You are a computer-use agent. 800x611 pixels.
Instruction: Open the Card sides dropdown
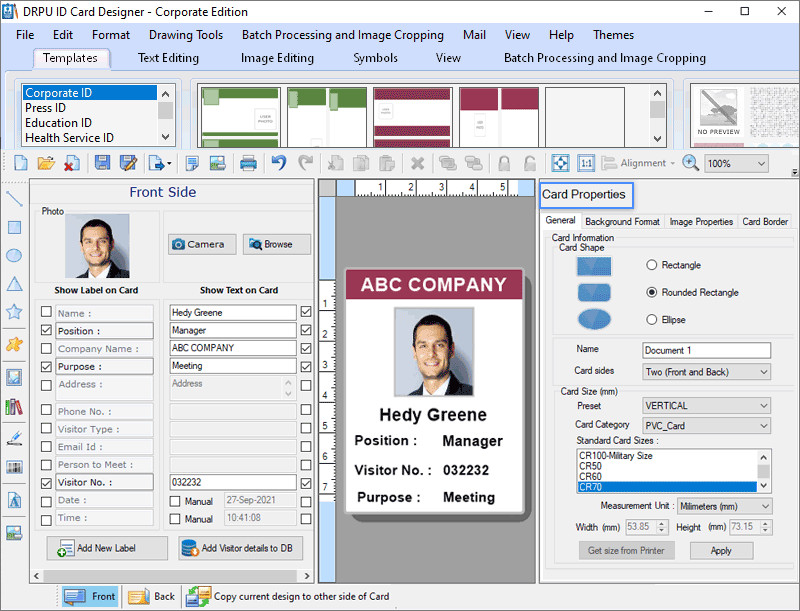[x=706, y=372]
